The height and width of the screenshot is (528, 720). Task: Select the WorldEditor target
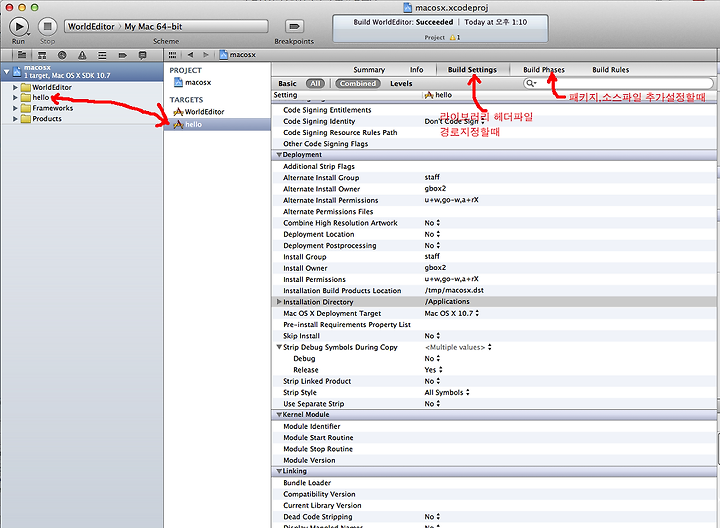pos(199,112)
